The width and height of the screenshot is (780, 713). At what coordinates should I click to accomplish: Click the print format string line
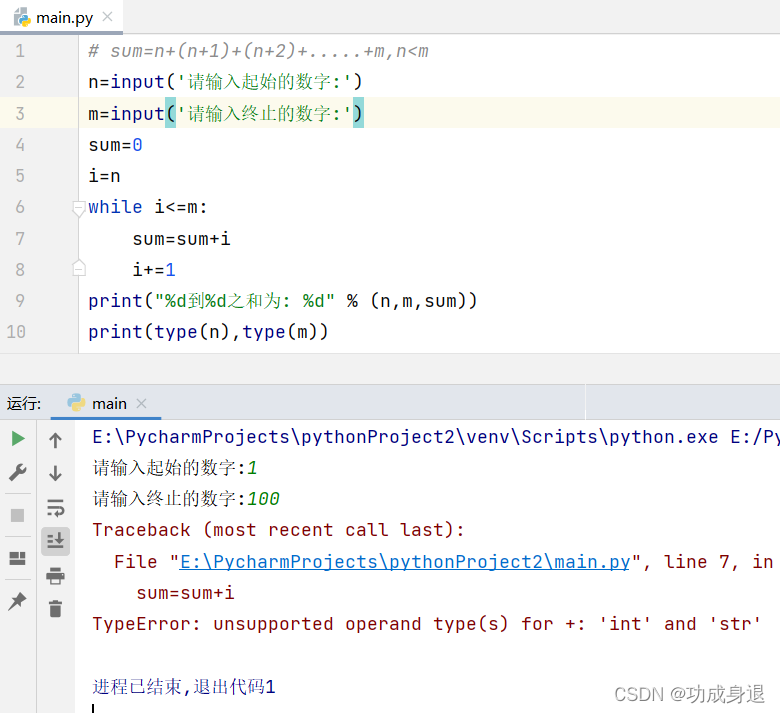tap(283, 301)
